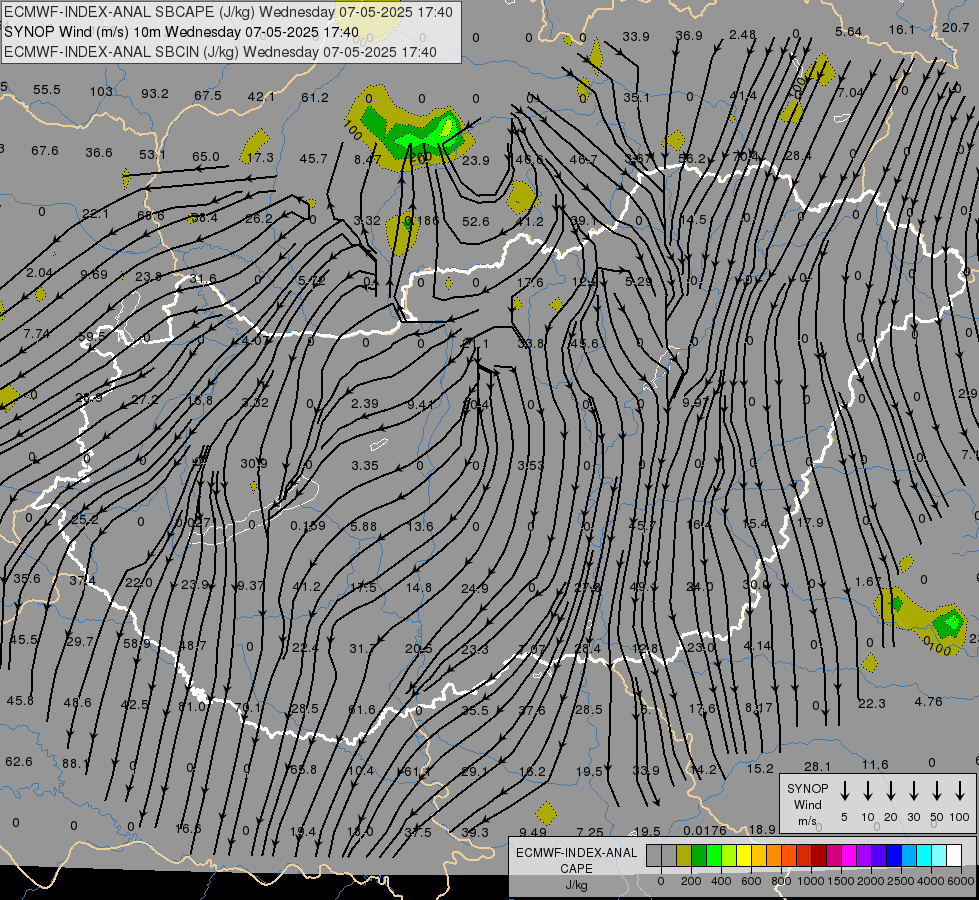Click the CAPE value 103
The image size is (979, 900).
tap(101, 91)
